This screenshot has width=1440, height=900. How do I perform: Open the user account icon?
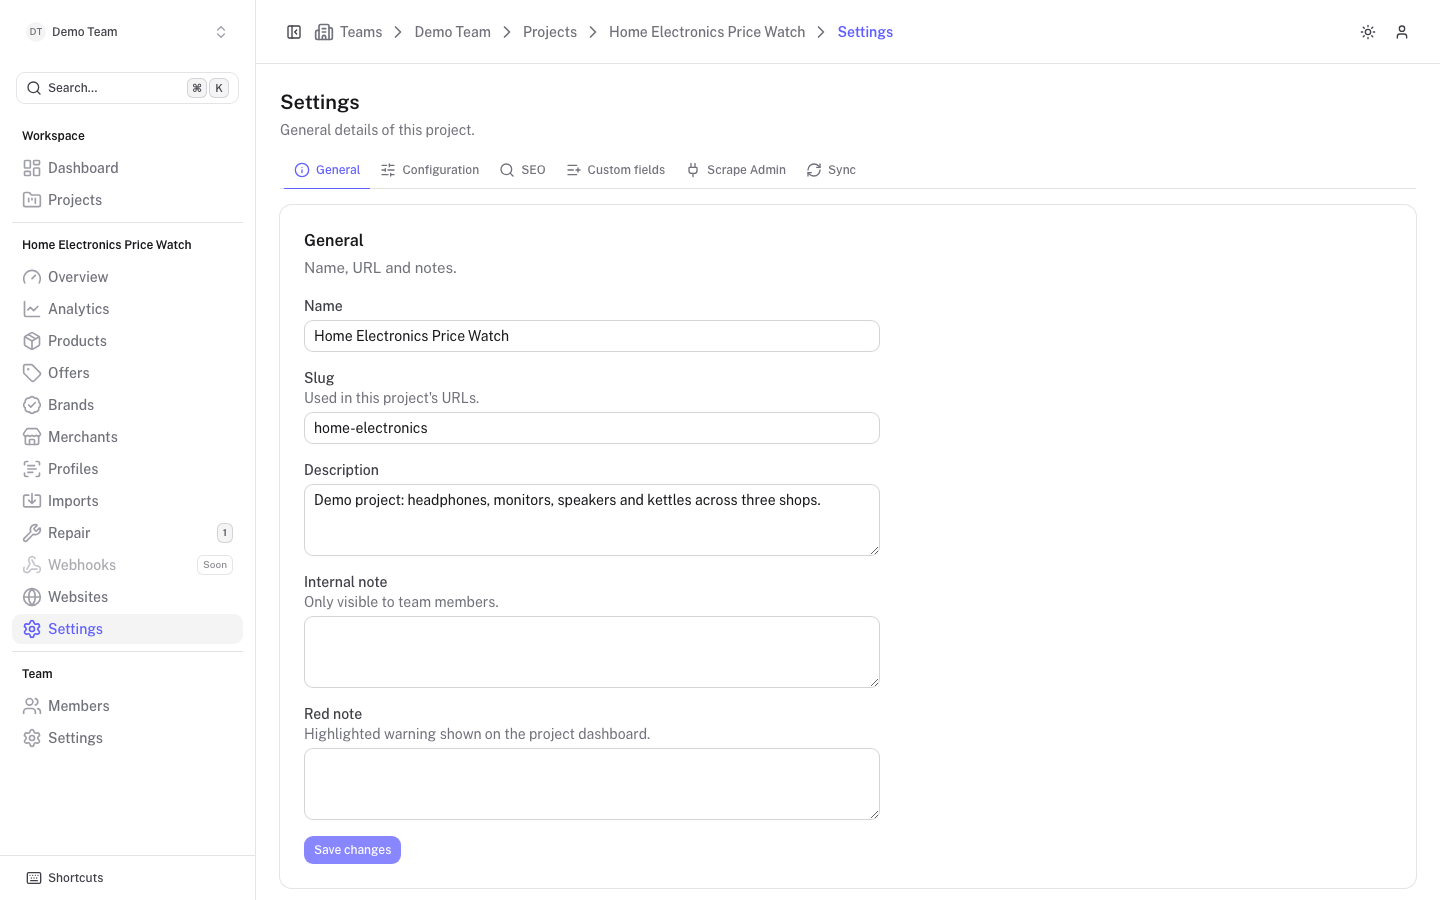coord(1402,32)
